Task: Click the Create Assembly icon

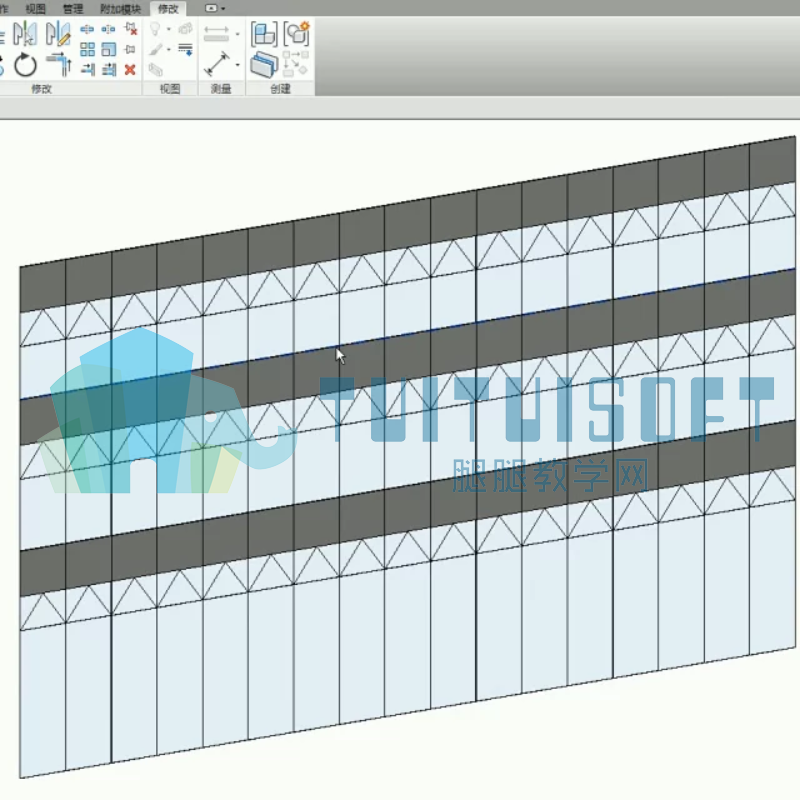Action: (264, 34)
